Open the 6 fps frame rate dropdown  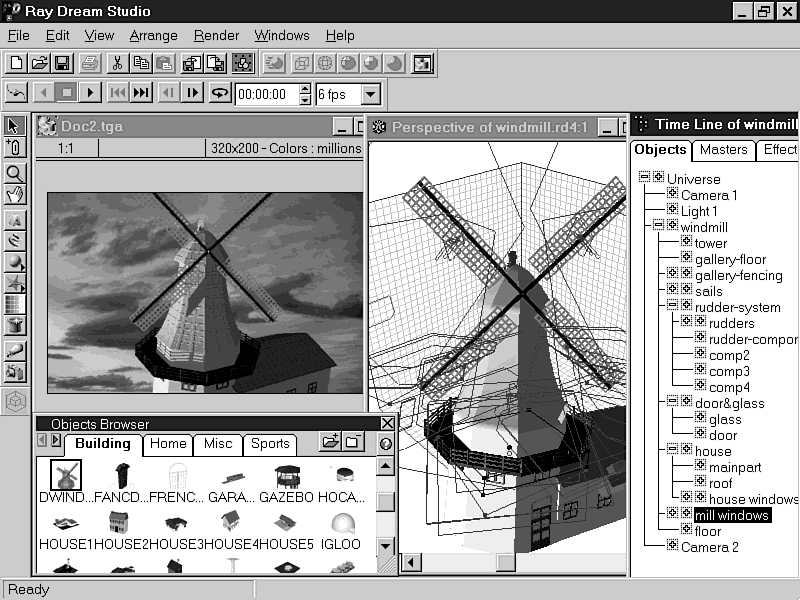pyautogui.click(x=370, y=95)
